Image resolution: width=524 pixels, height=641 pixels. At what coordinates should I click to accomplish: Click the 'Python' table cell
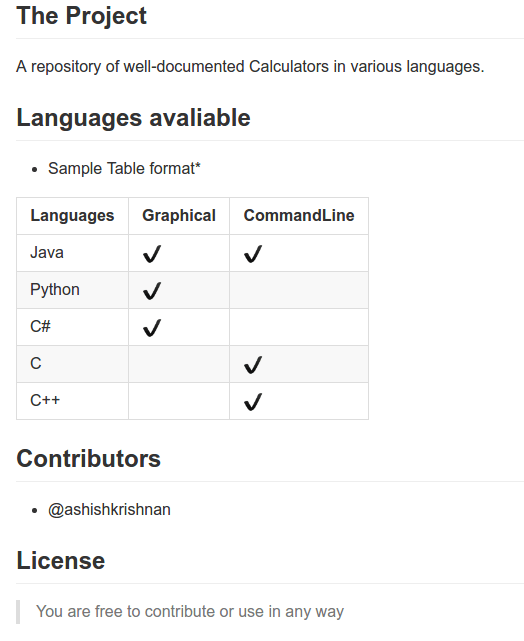coord(72,290)
